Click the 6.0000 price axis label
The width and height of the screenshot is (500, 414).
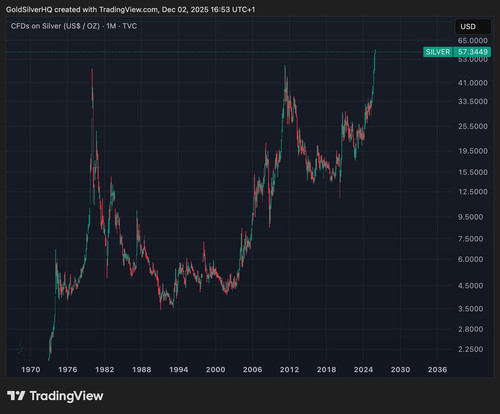pos(470,259)
